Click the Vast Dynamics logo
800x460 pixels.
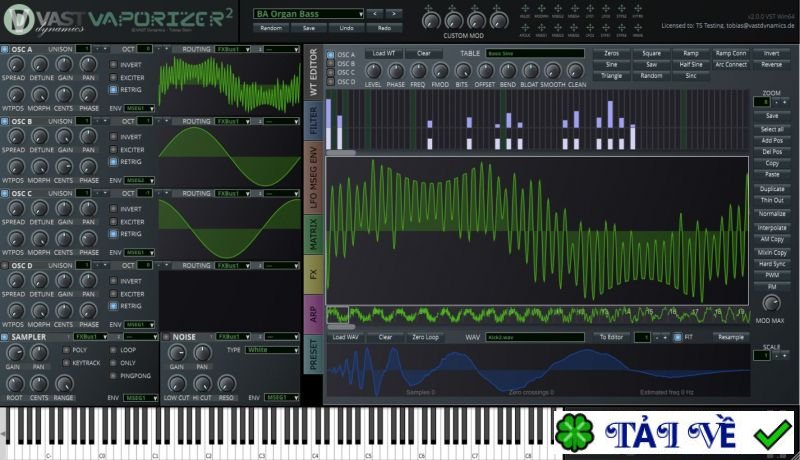pyautogui.click(x=19, y=20)
